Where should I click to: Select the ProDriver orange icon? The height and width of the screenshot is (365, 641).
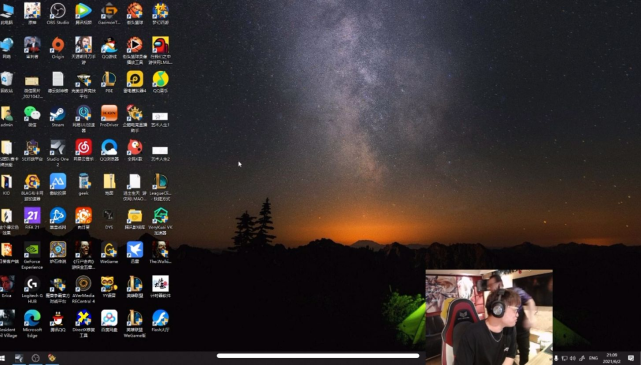tap(109, 116)
